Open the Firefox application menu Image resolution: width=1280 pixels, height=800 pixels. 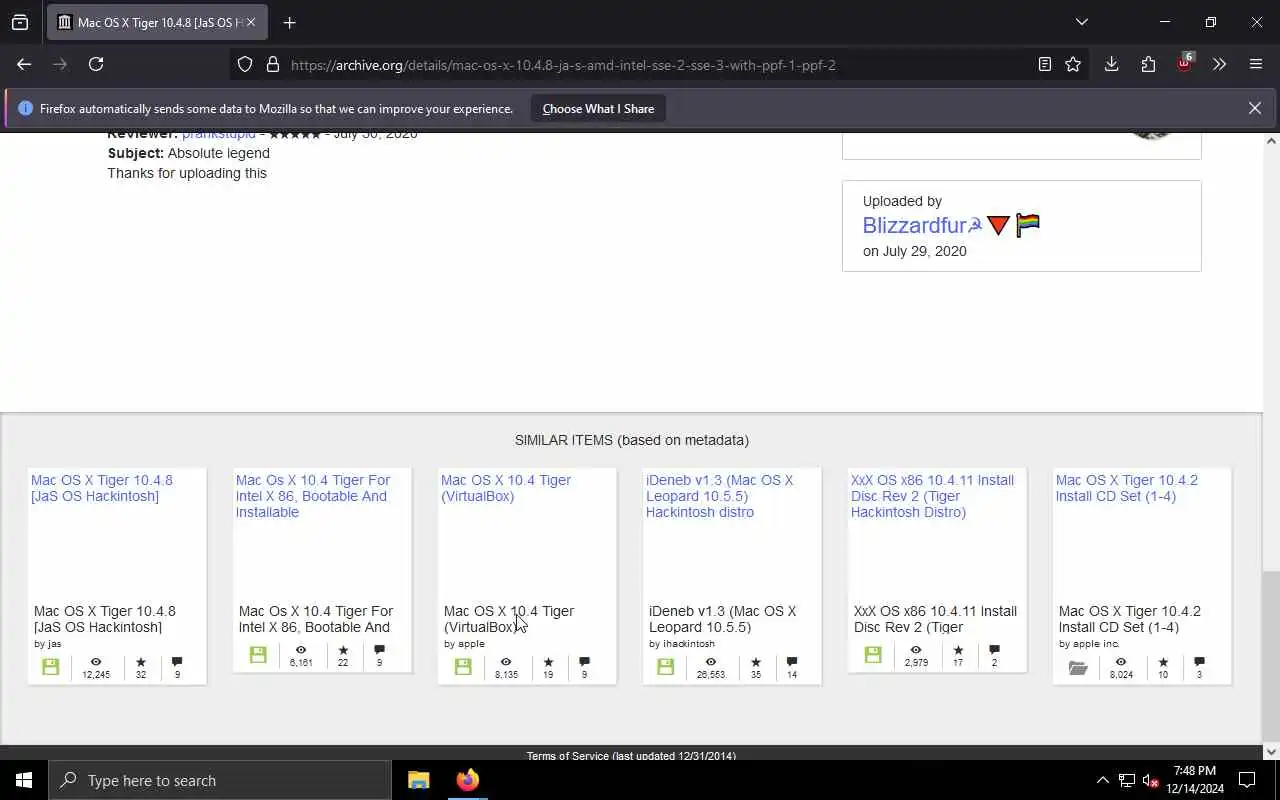click(1256, 64)
